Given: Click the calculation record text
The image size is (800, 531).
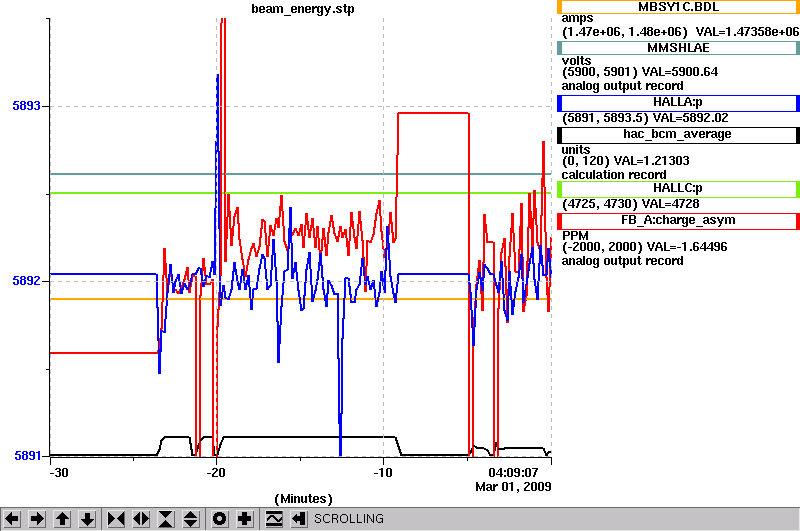Looking at the screenshot, I should (614, 174).
